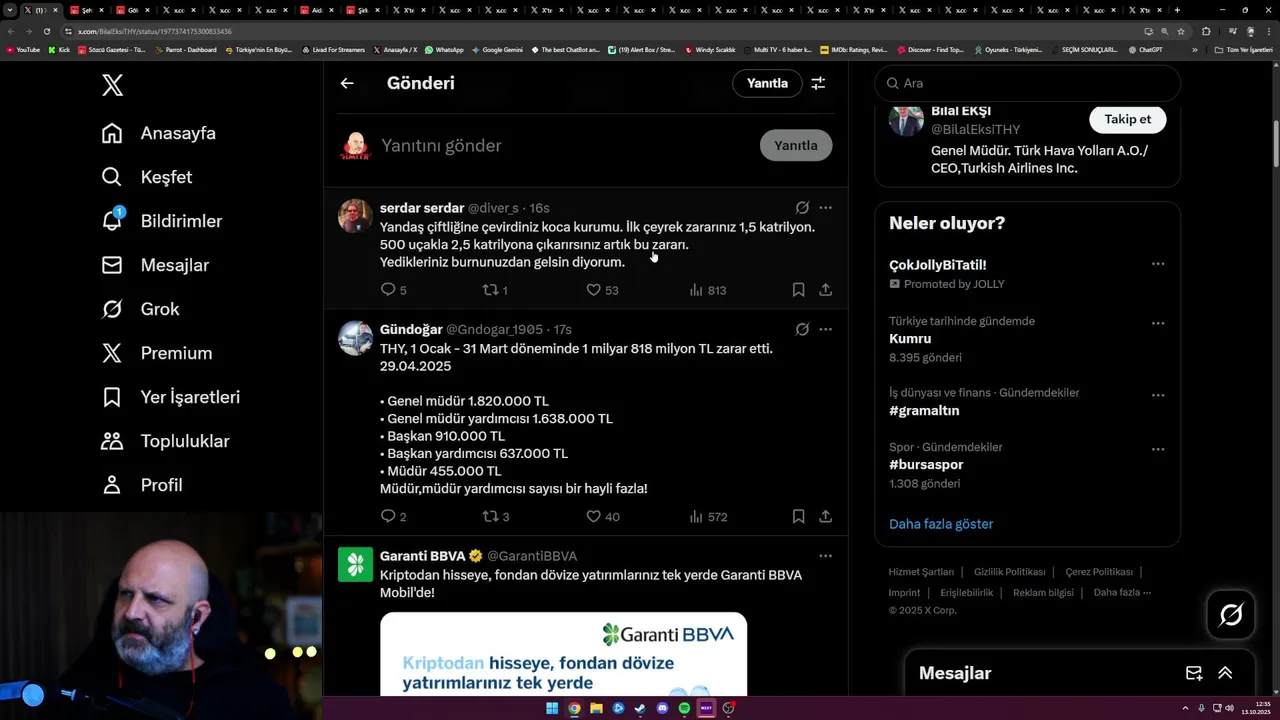Open Keşfet from the sidebar

pyautogui.click(x=147, y=177)
